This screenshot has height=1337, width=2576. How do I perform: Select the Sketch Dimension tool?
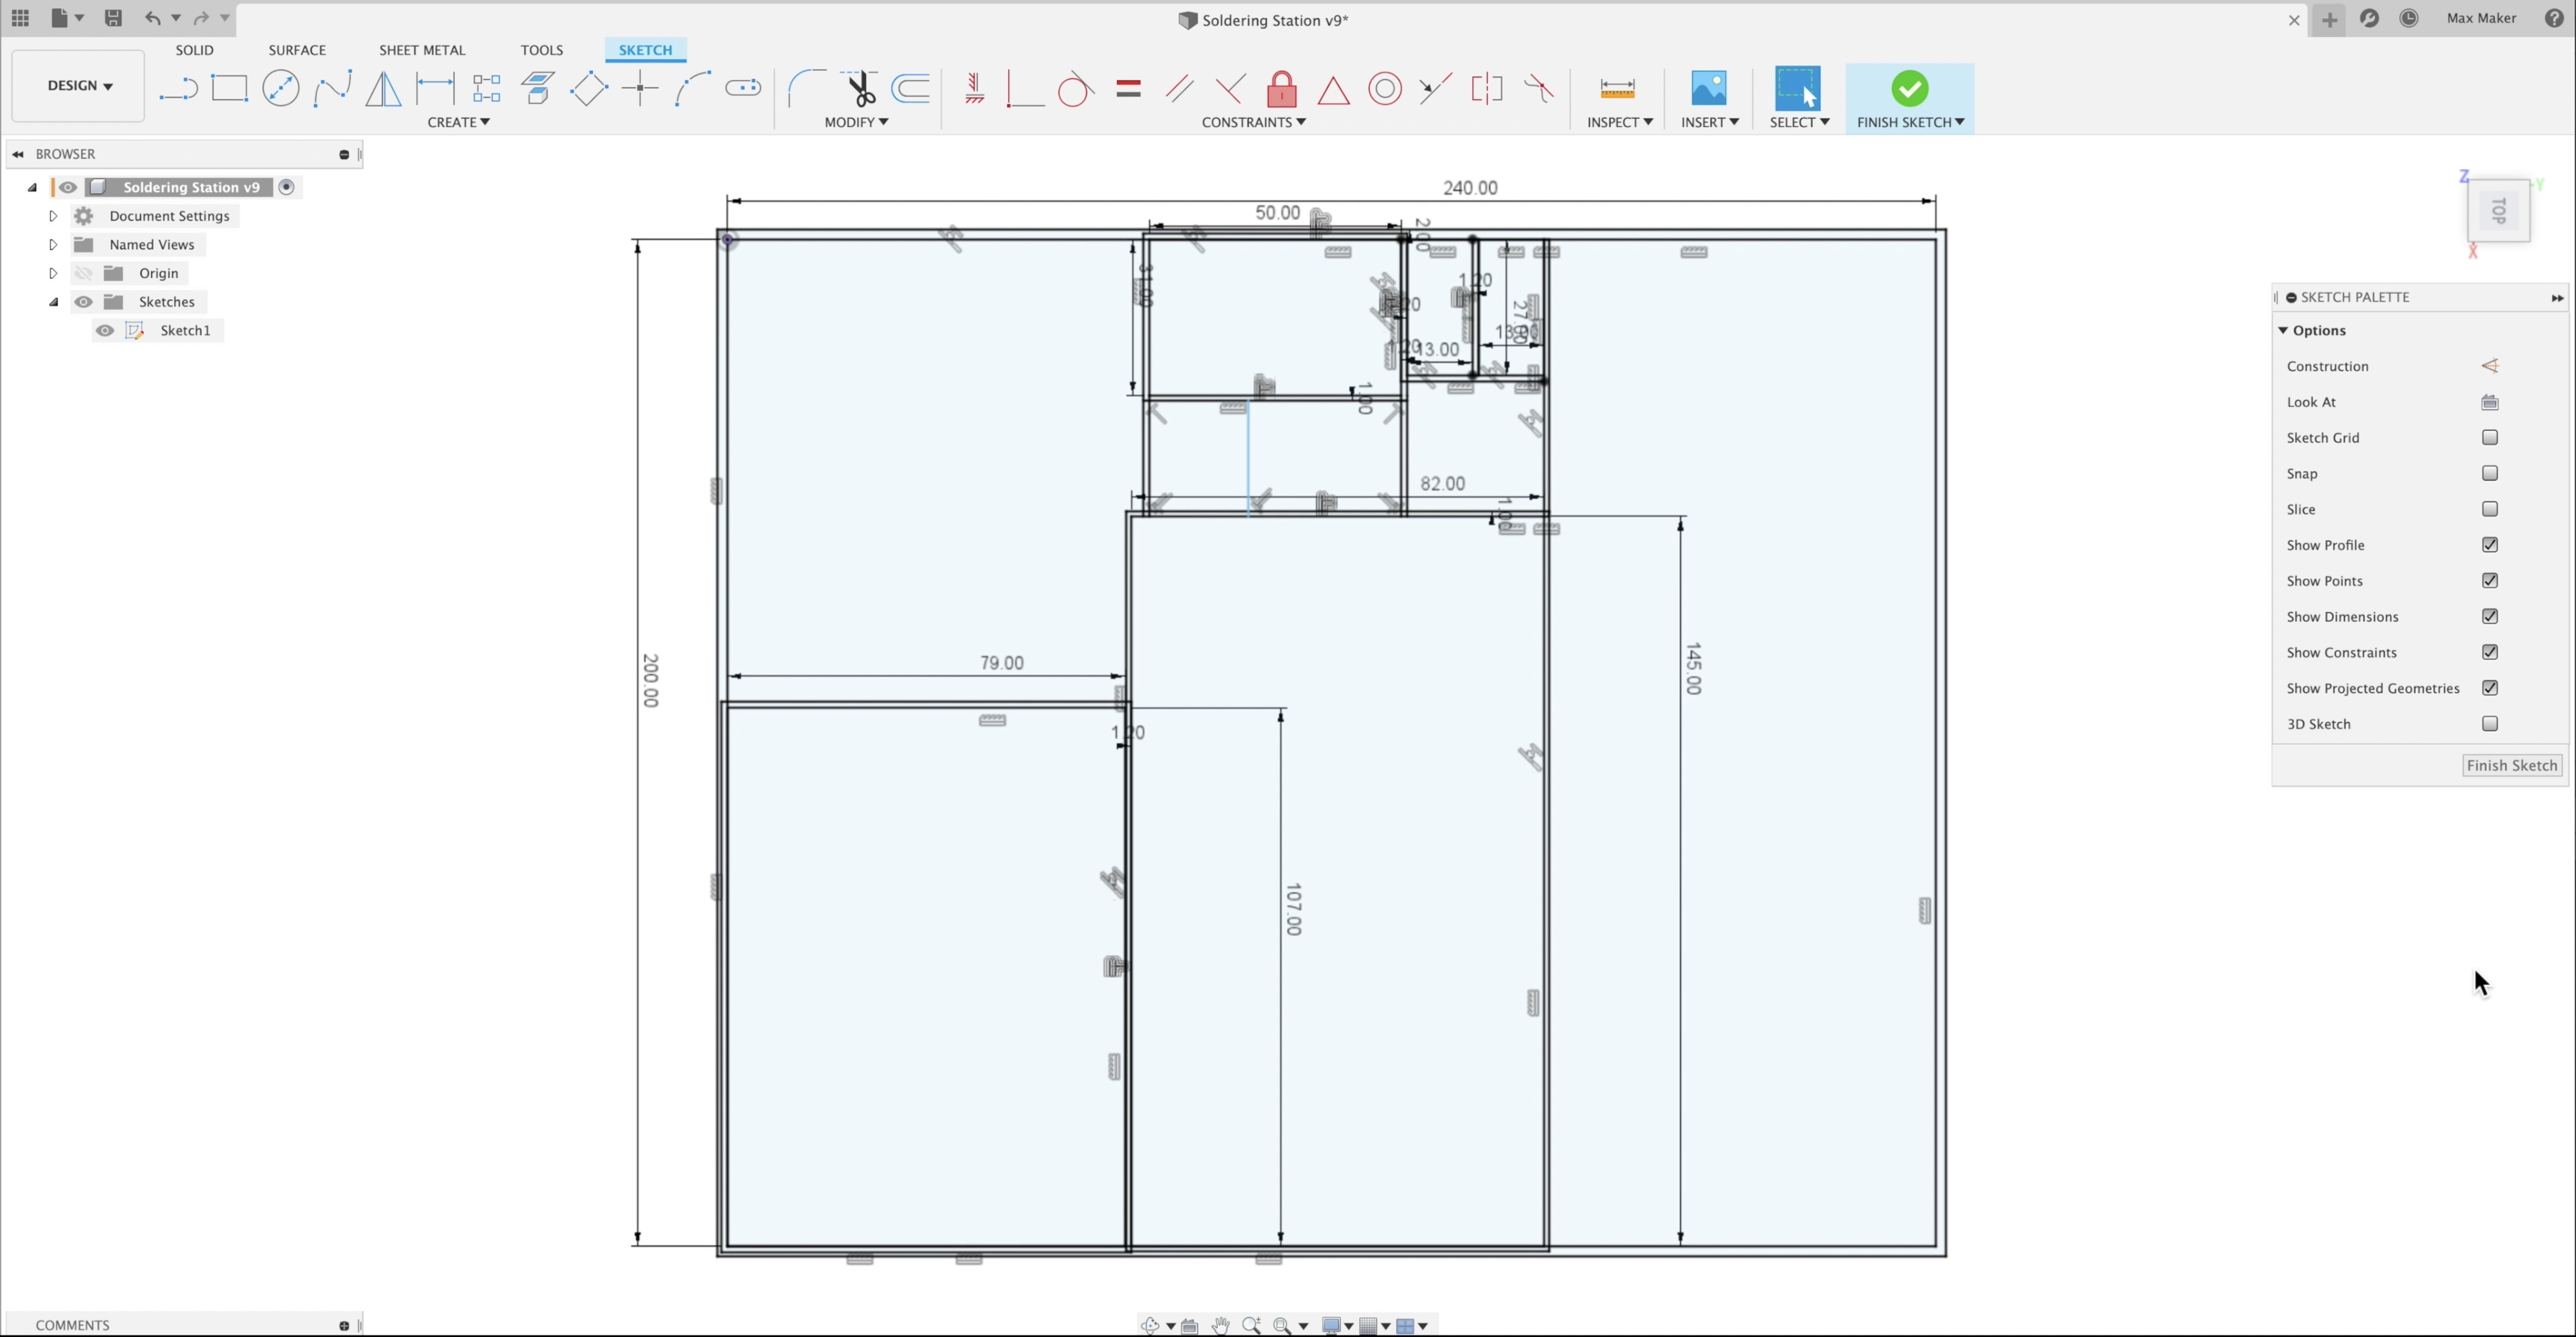(435, 89)
